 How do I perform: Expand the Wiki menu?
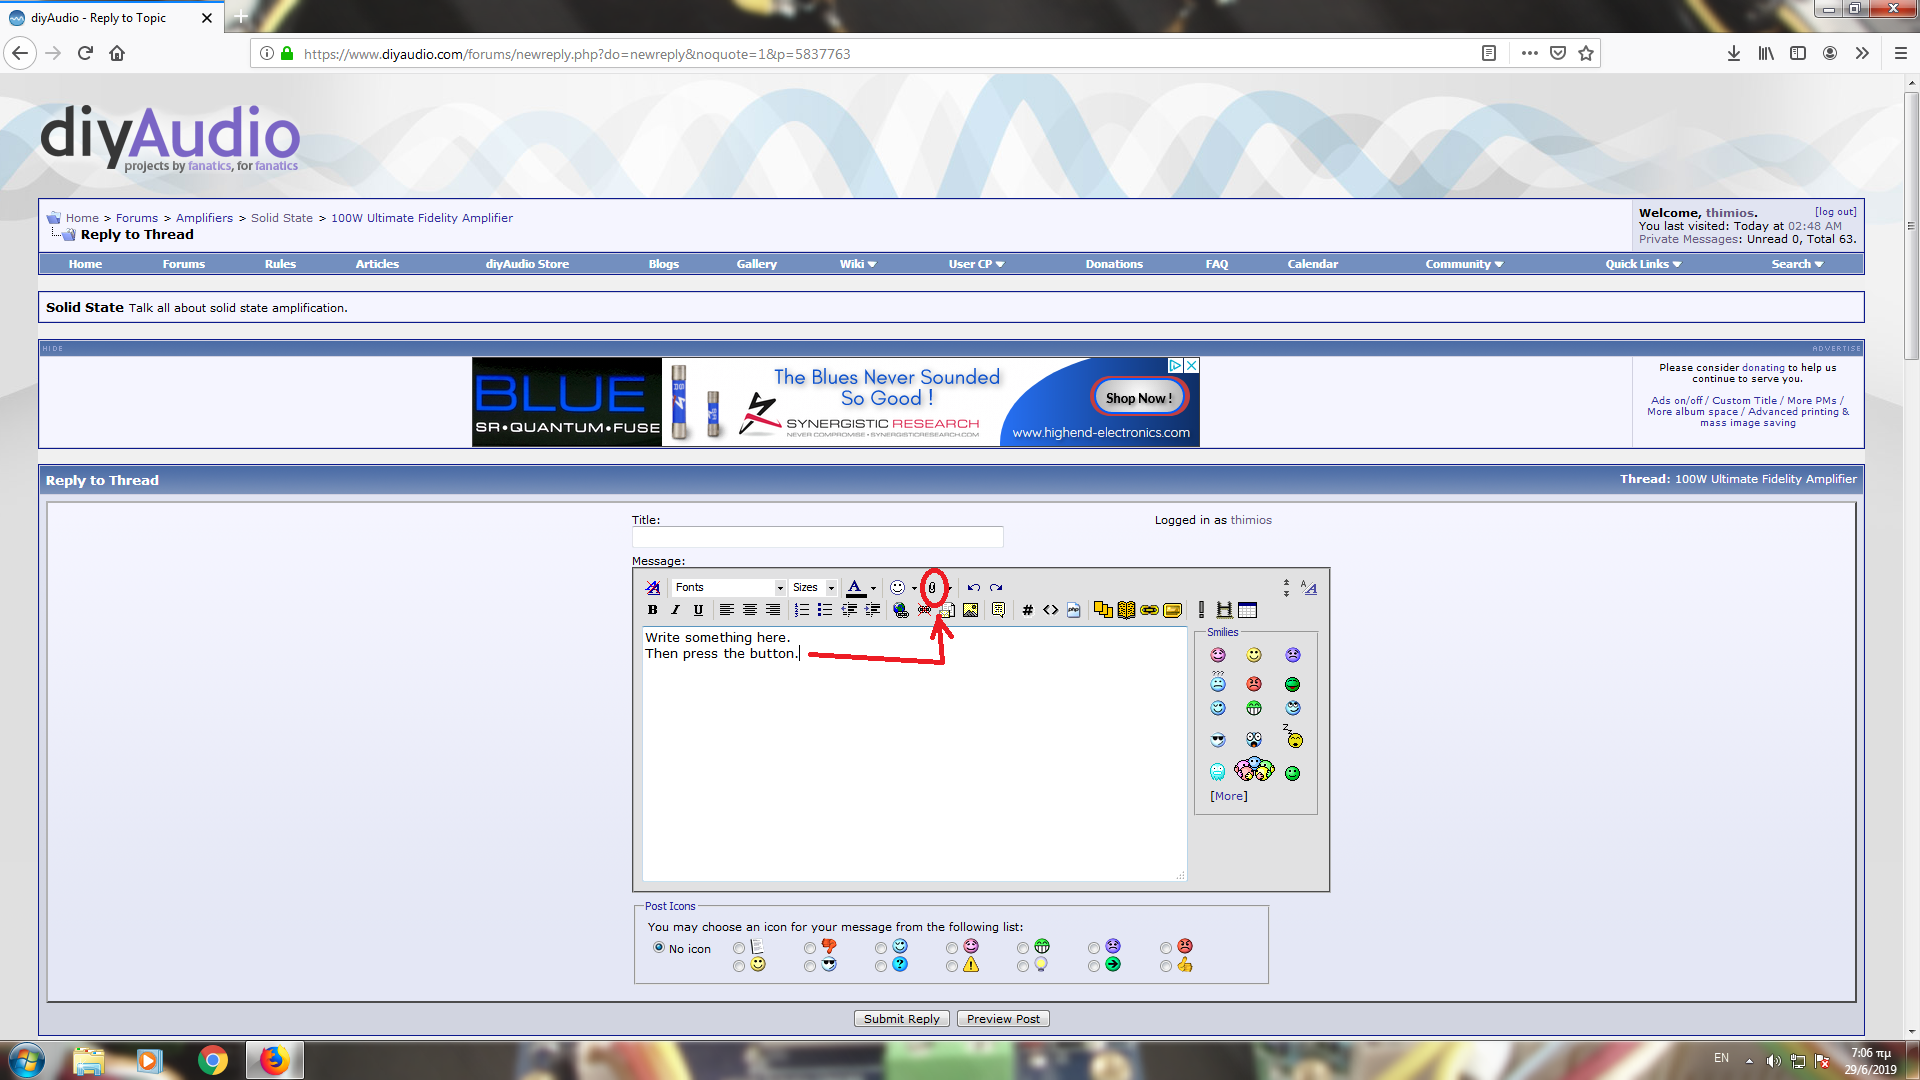(x=858, y=264)
